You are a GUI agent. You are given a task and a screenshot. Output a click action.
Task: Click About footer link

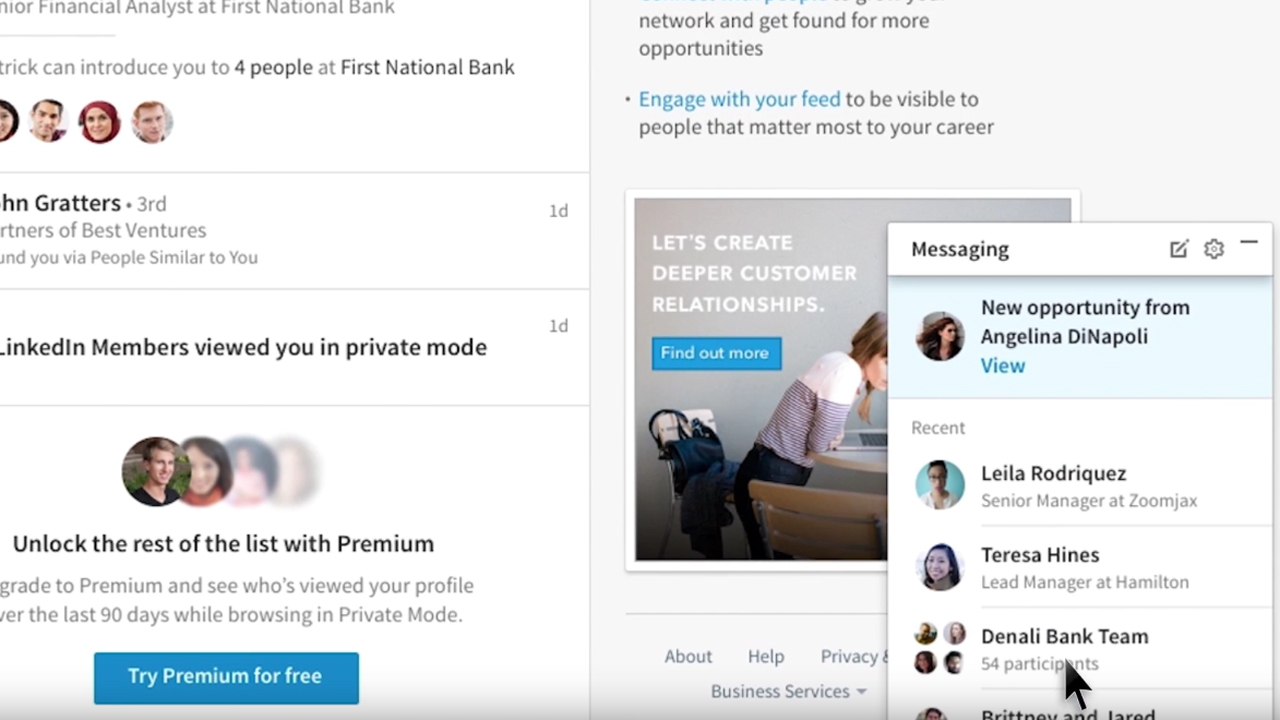[x=688, y=656]
